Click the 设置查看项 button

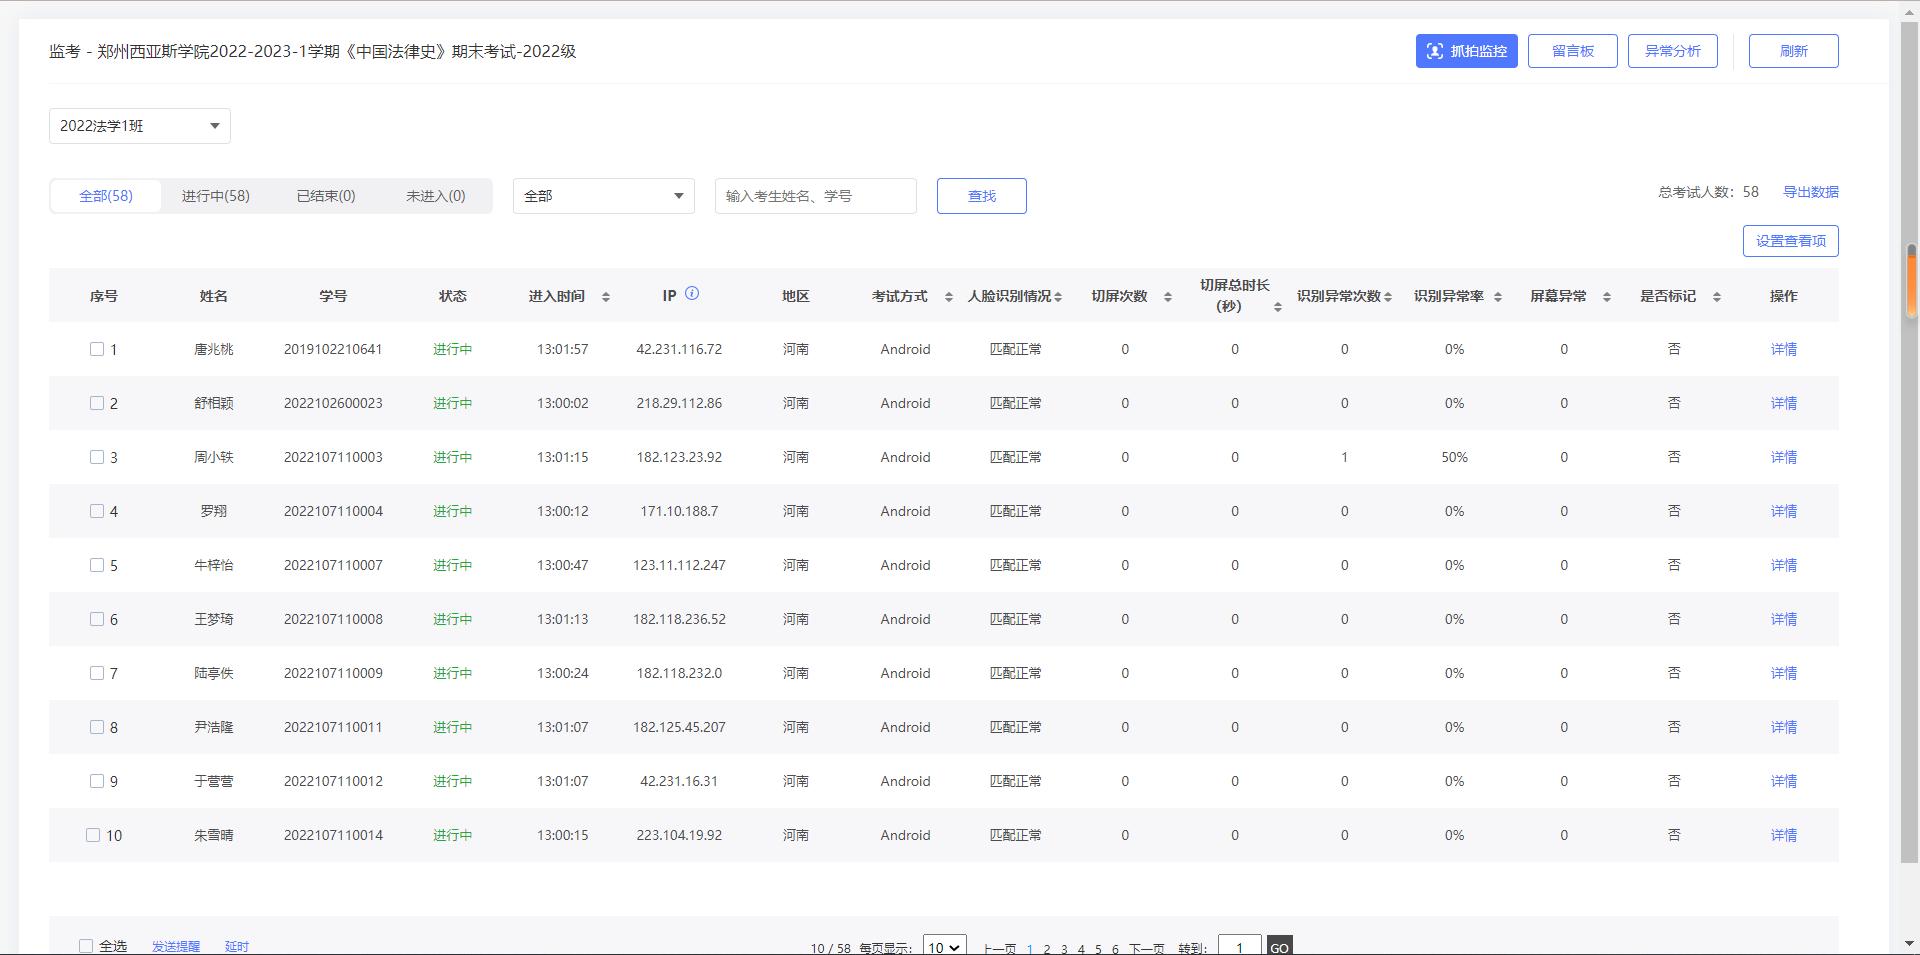1791,241
